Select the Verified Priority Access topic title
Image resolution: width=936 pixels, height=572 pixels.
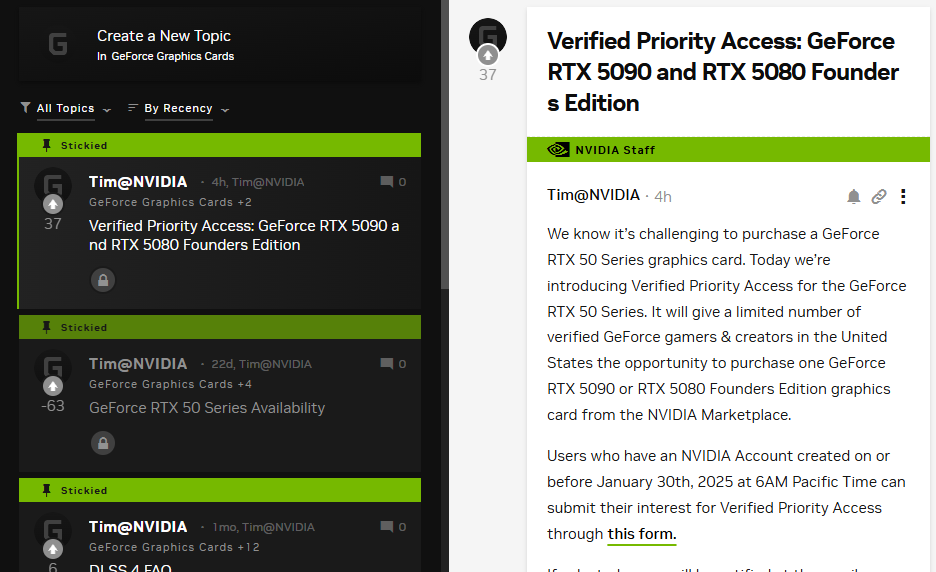click(244, 235)
